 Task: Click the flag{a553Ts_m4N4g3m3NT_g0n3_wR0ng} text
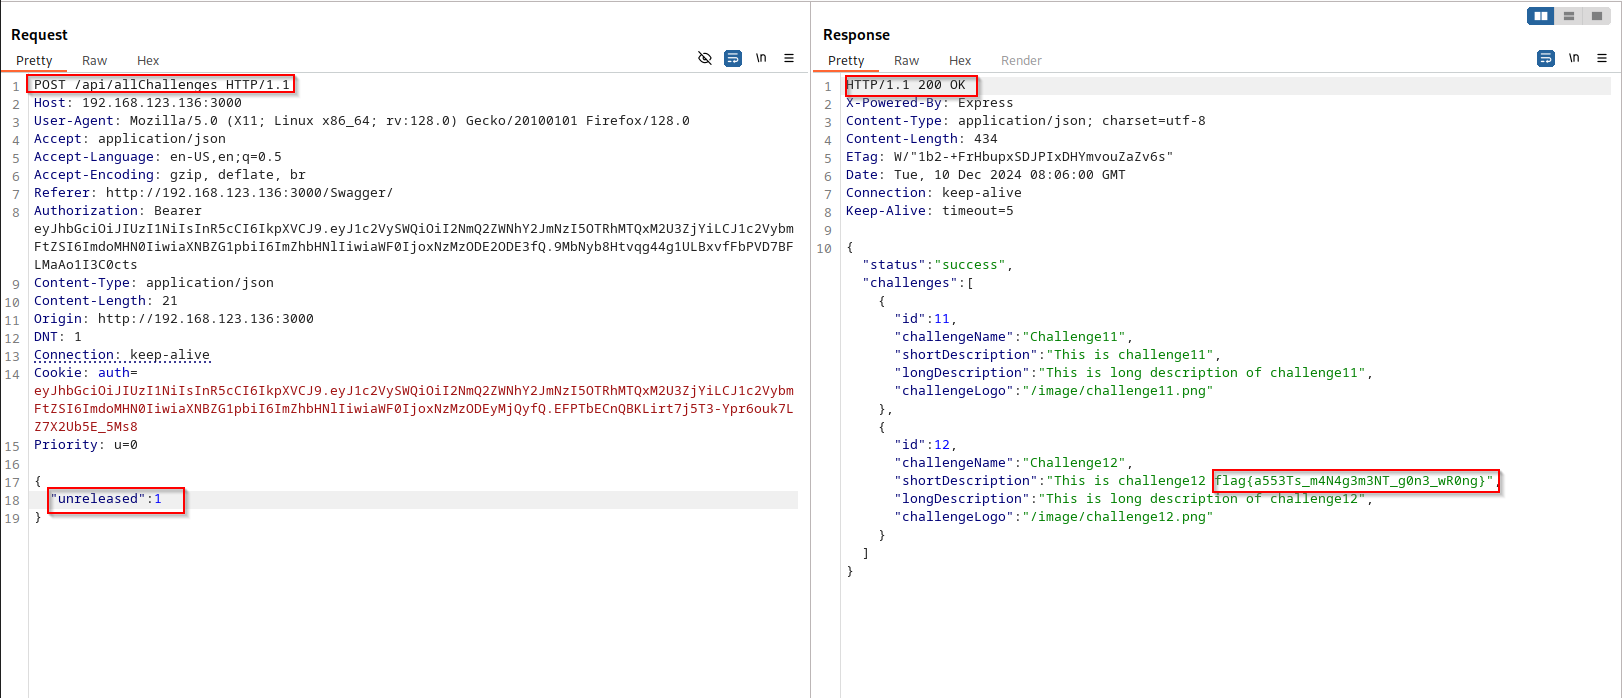(x=1350, y=481)
